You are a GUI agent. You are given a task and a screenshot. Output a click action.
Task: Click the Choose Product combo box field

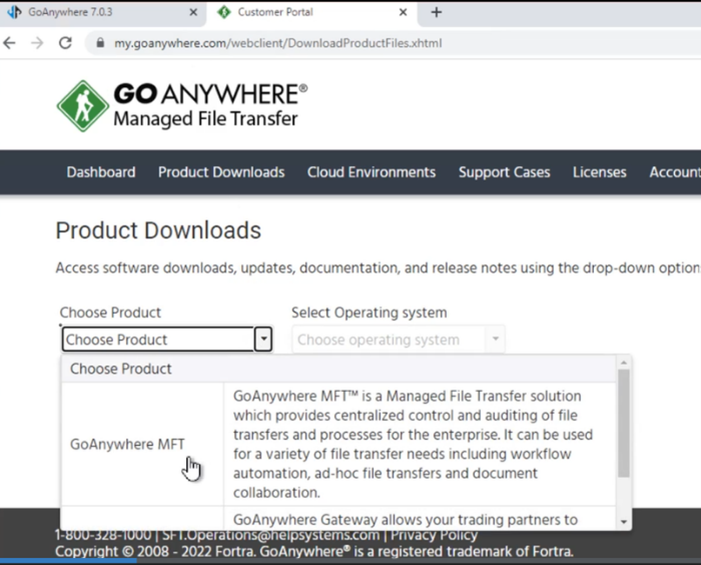click(x=158, y=339)
